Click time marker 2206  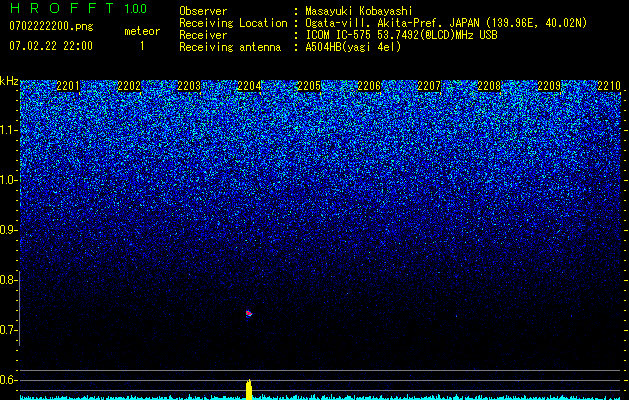tap(369, 86)
